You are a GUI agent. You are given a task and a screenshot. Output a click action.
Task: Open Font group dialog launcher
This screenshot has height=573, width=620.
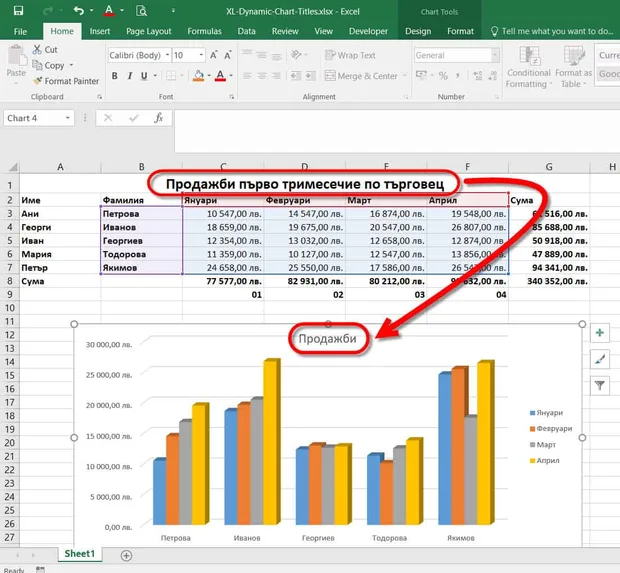coord(232,96)
